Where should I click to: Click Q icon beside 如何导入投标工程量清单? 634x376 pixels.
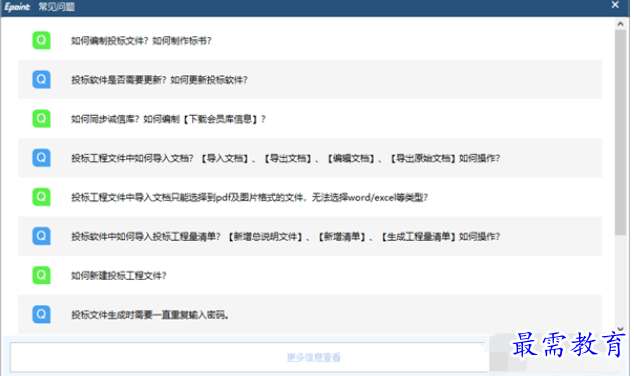41,236
